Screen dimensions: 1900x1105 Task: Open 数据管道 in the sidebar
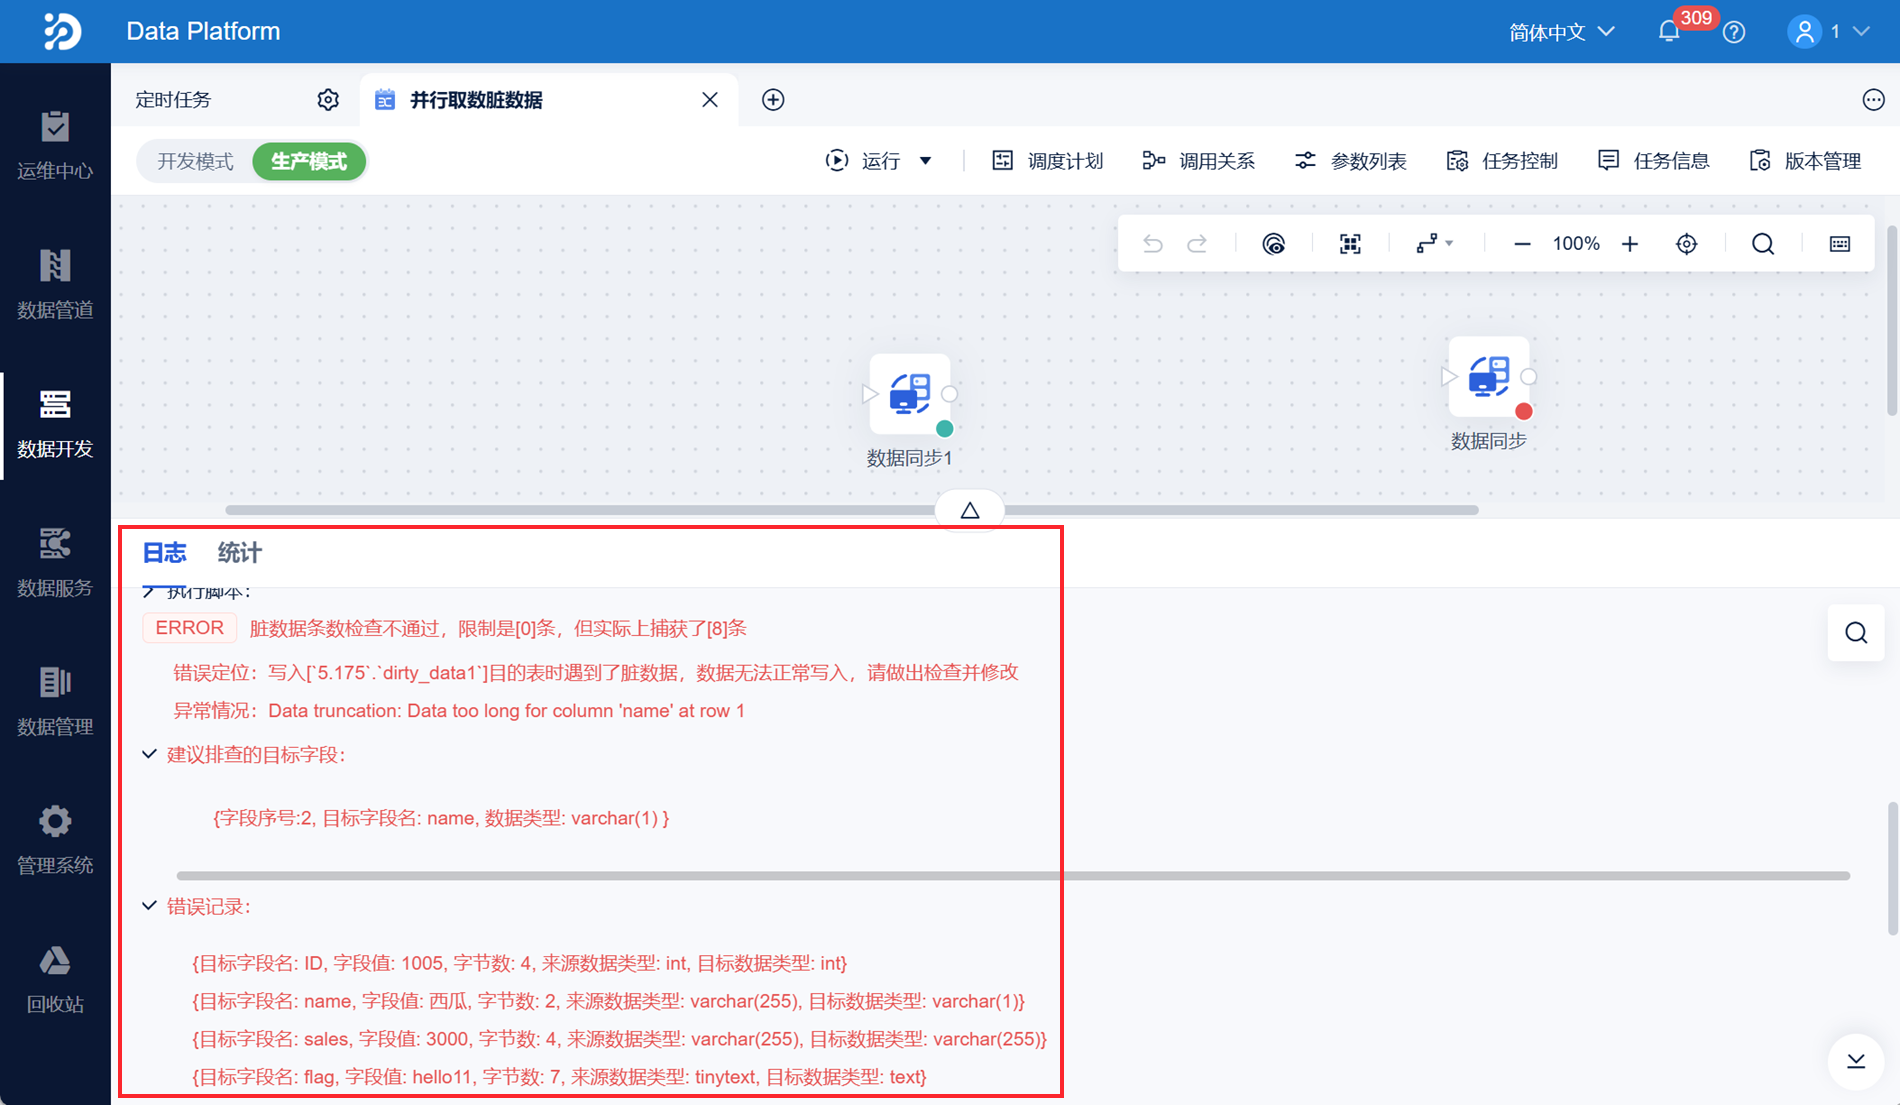click(55, 285)
